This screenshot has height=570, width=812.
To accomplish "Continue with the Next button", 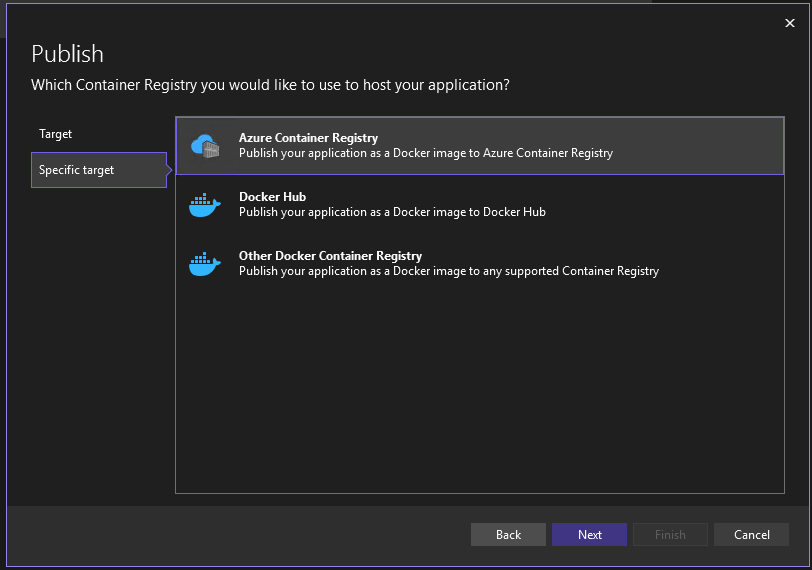I will coord(589,534).
